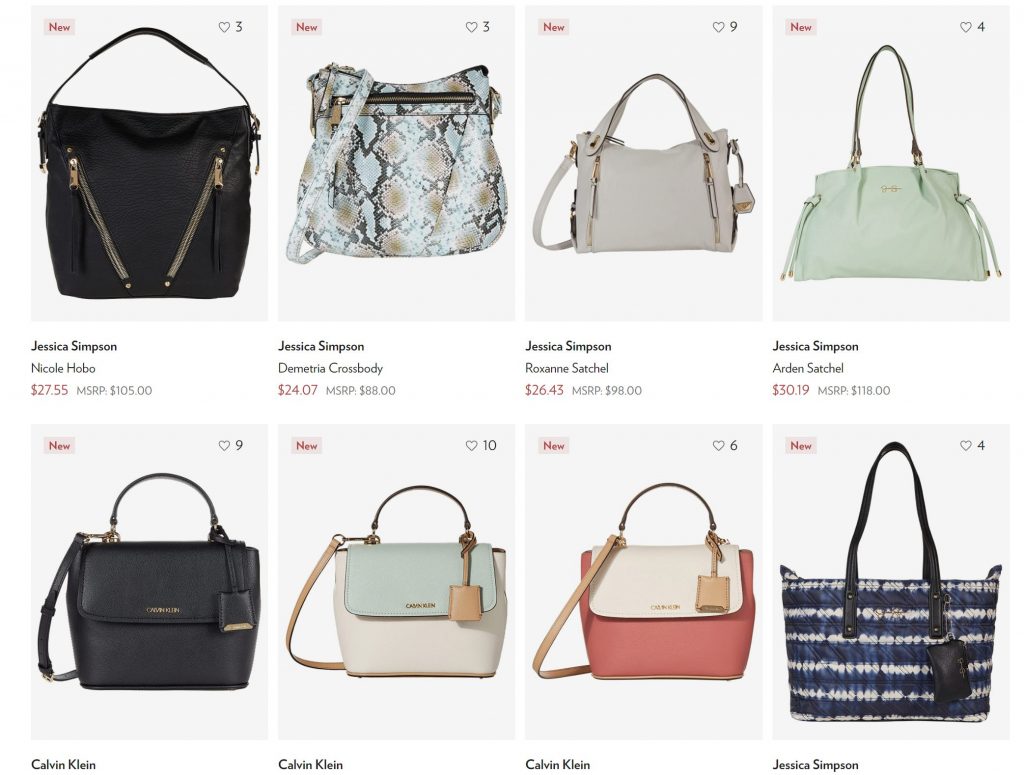The width and height of the screenshot is (1024, 775).
Task: Open the coral Calvin Klein bag image
Action: tap(643, 582)
